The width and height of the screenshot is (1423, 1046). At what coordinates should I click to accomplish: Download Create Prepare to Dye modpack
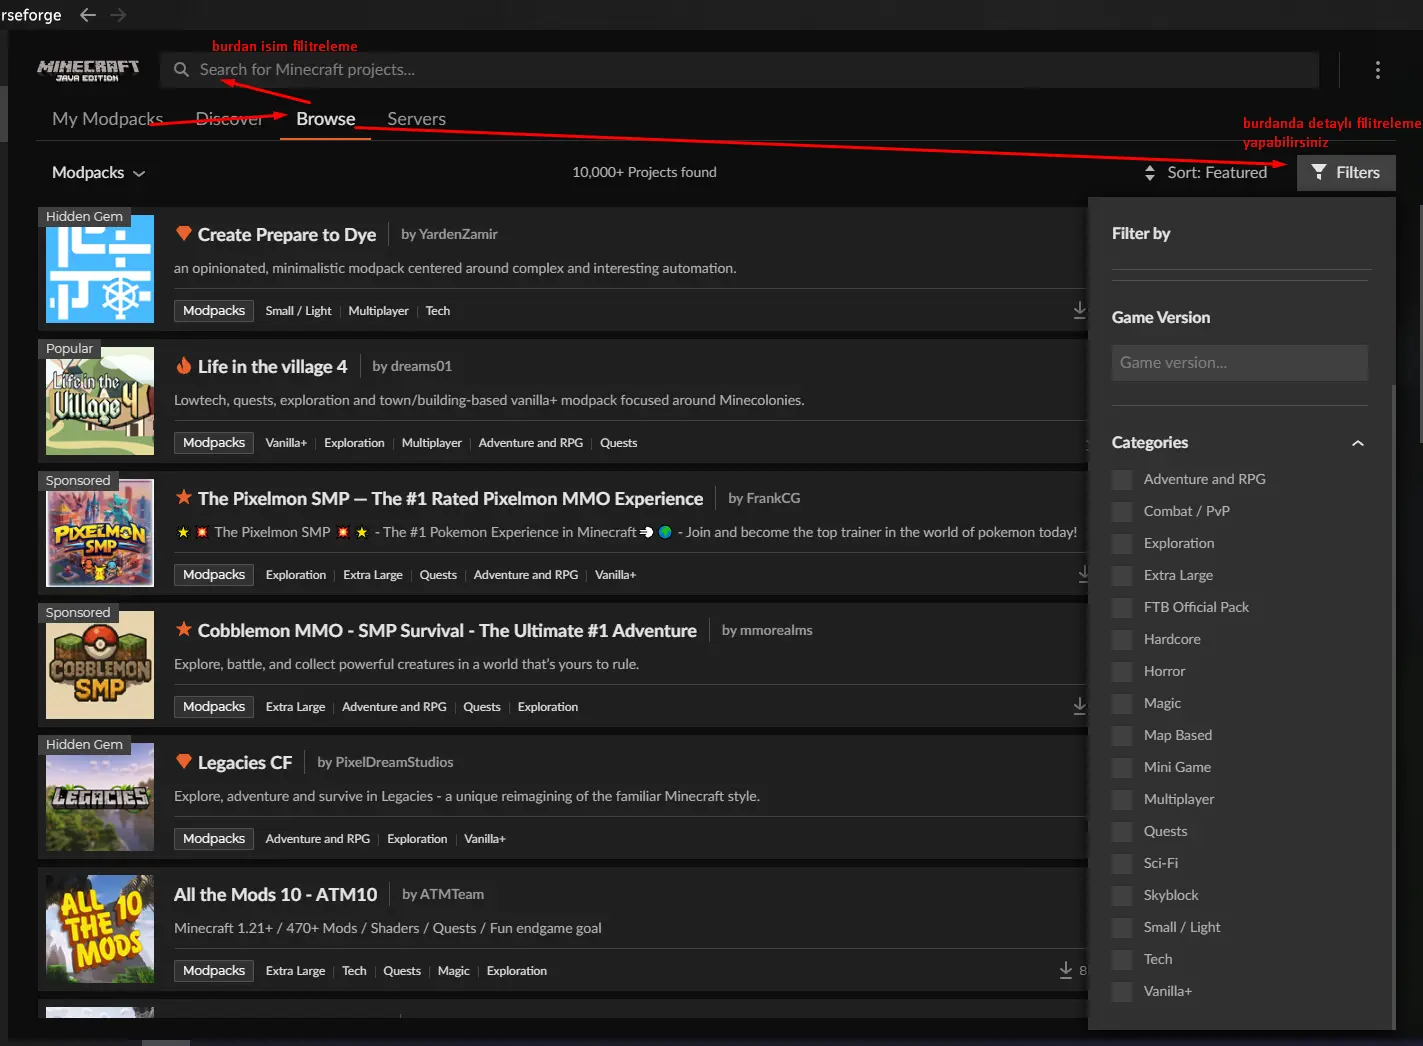point(1079,310)
